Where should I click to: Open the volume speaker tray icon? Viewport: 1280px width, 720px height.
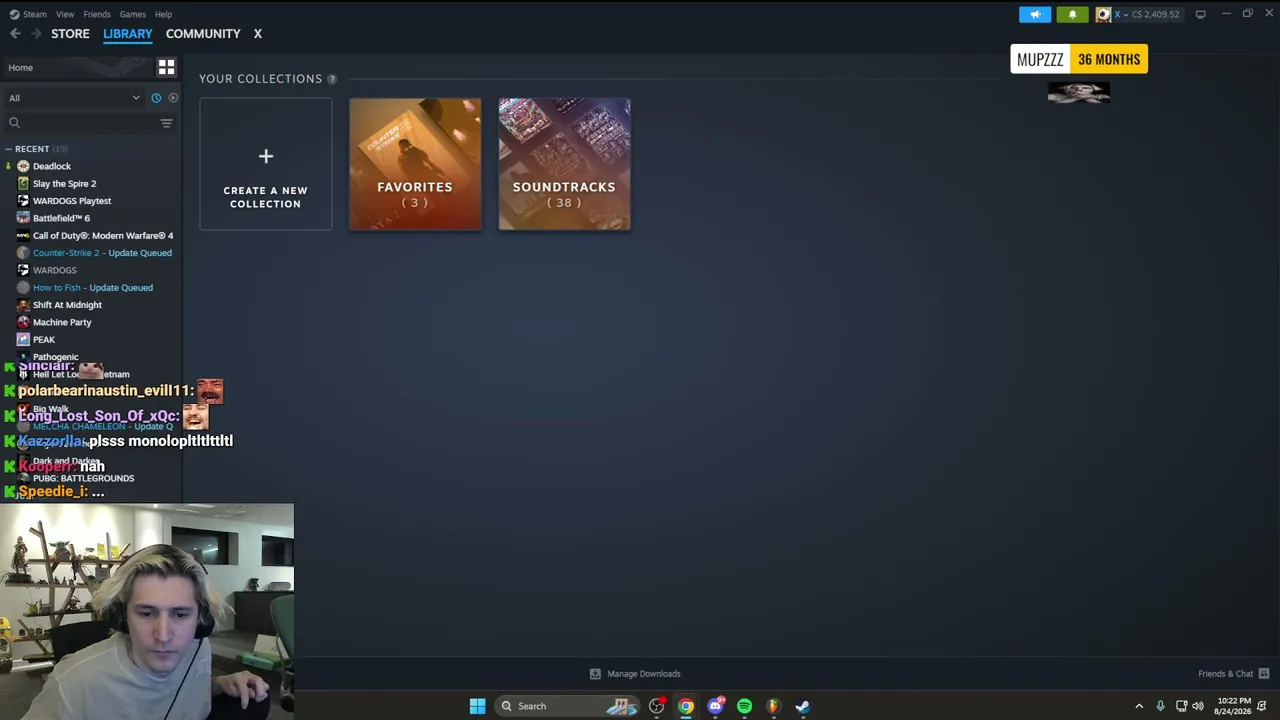pyautogui.click(x=1198, y=706)
